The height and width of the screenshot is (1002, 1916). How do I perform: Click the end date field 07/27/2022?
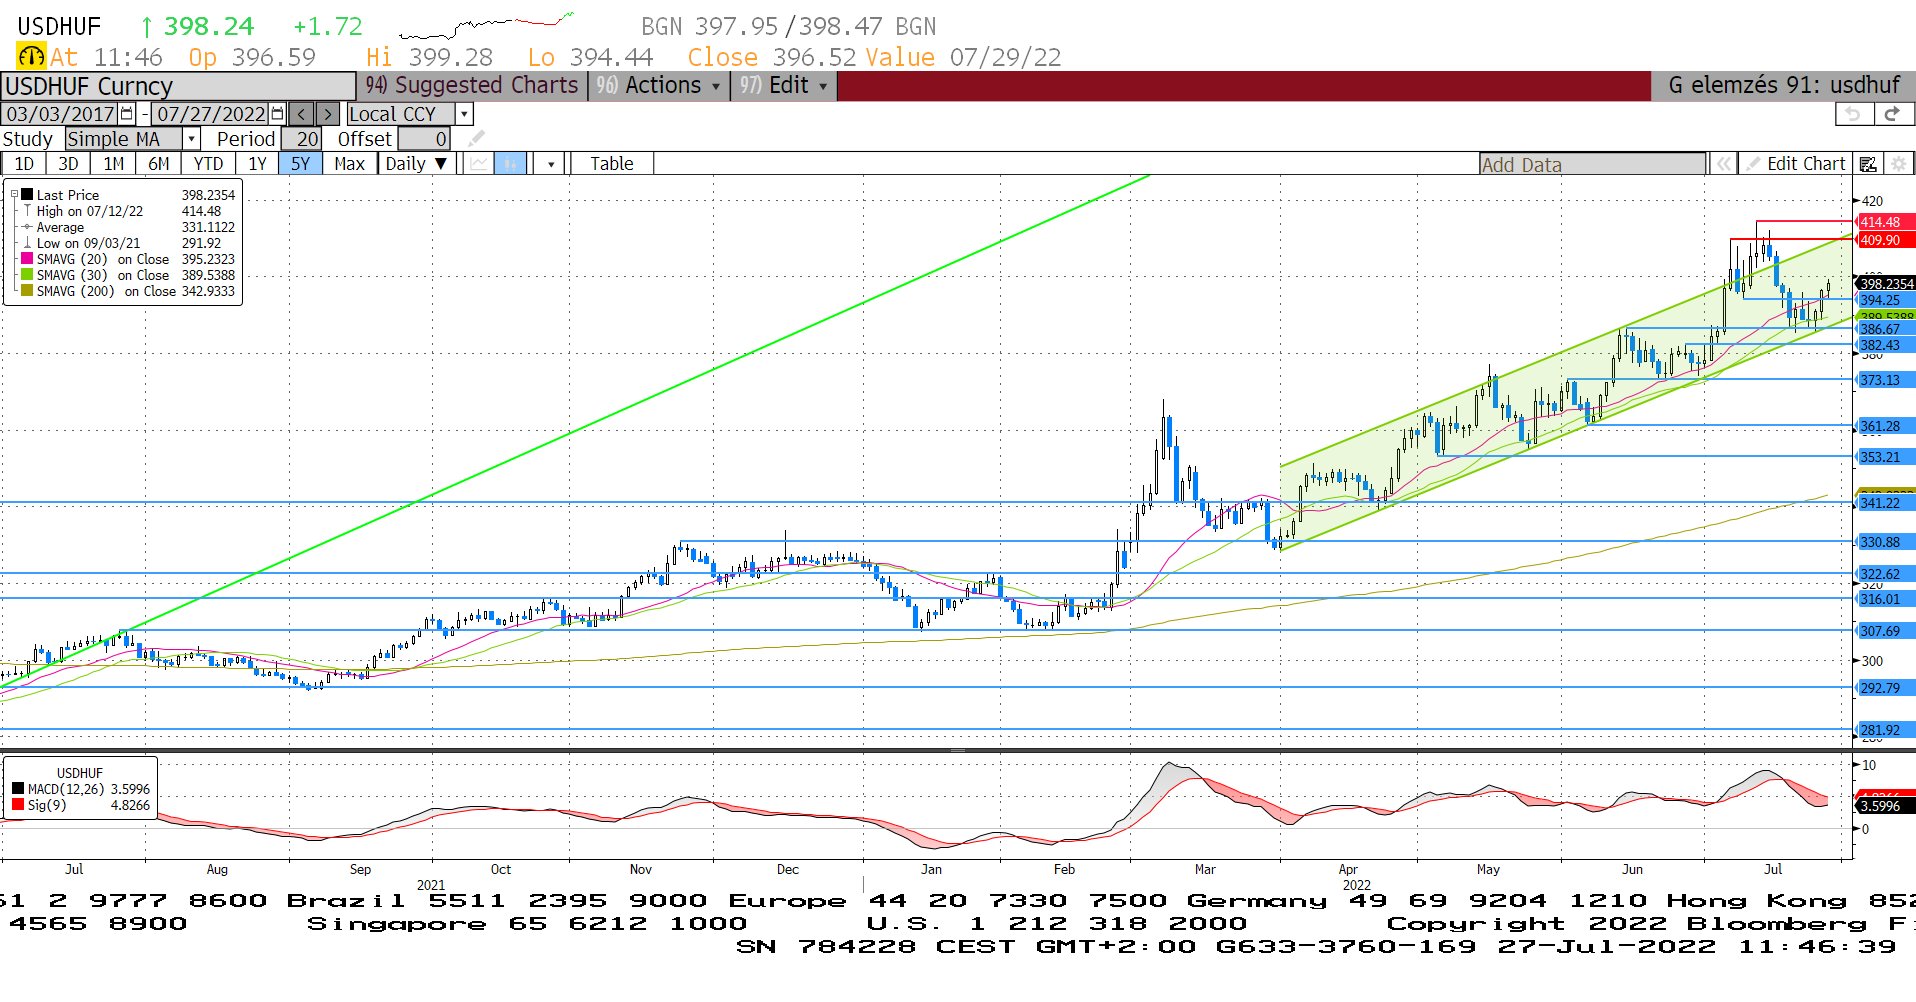[211, 114]
